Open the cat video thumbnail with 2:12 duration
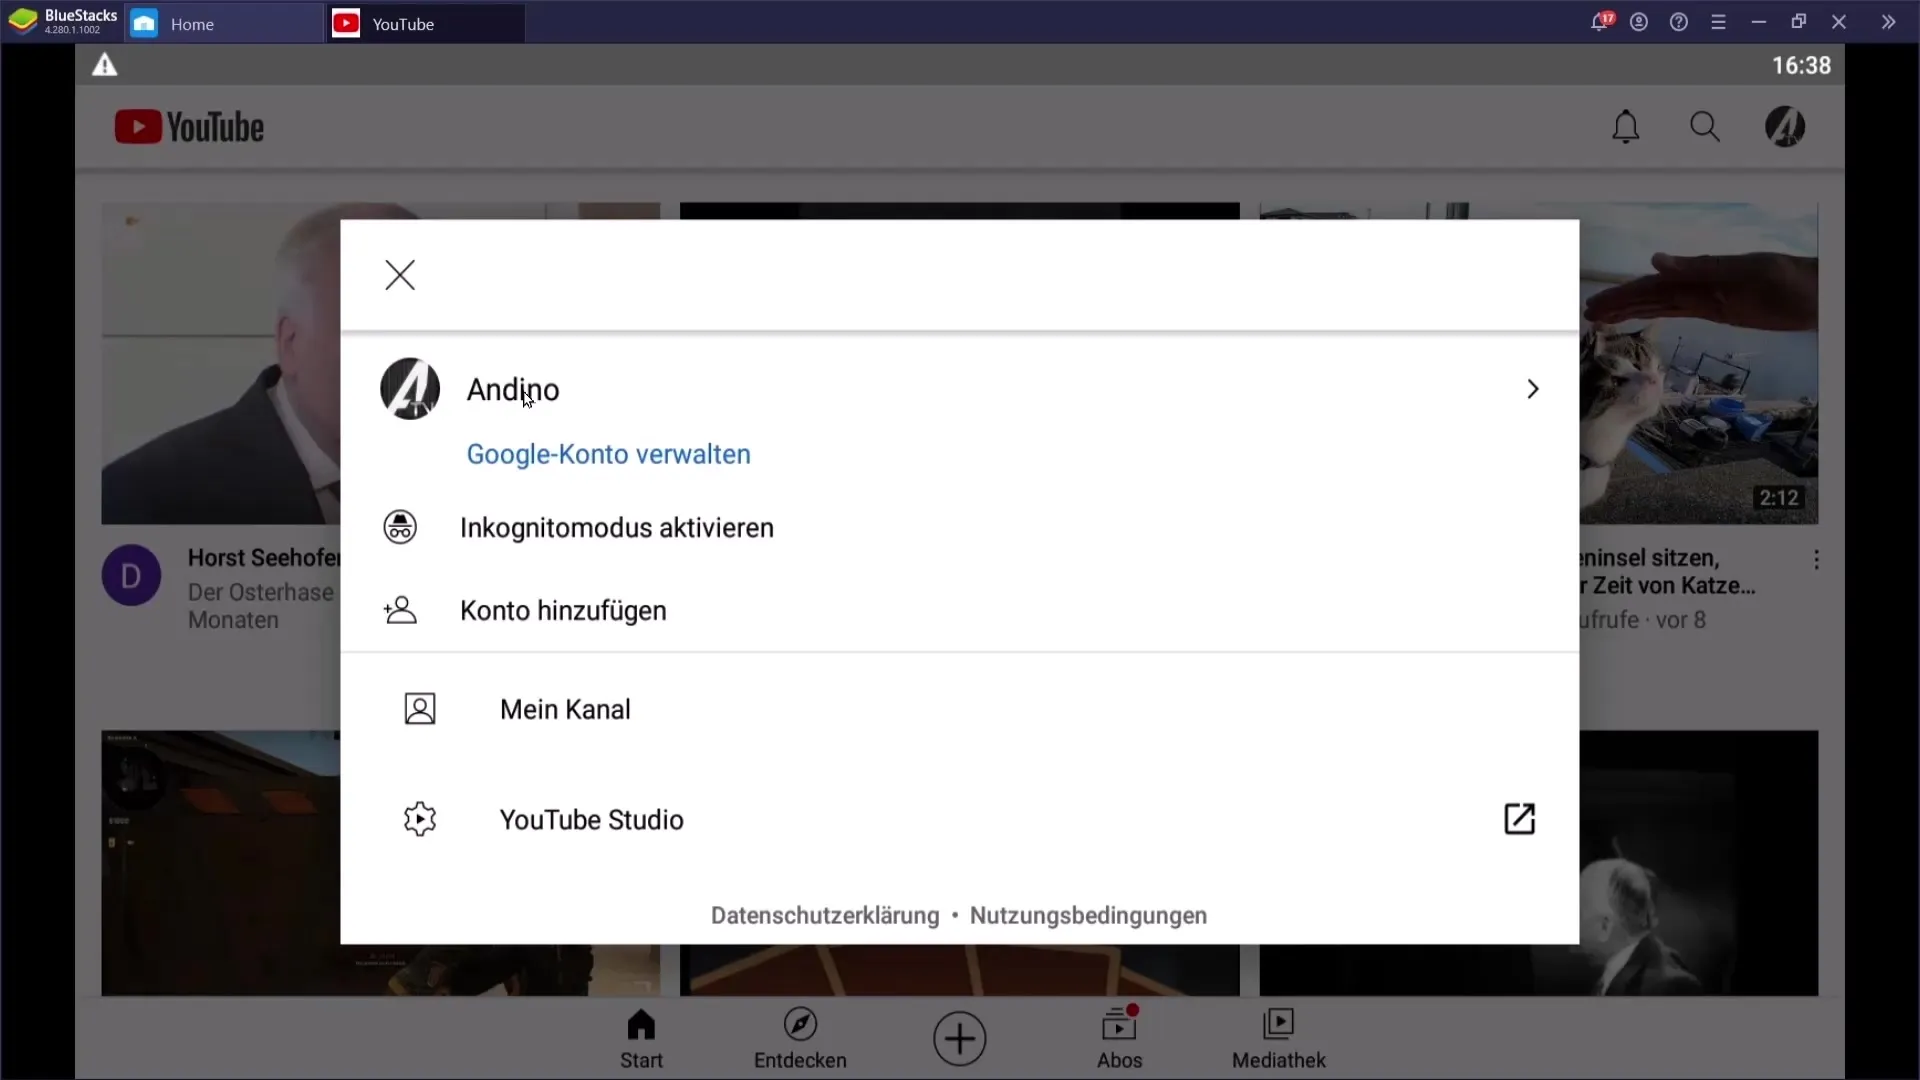Viewport: 1920px width, 1080px height. pos(1699,363)
